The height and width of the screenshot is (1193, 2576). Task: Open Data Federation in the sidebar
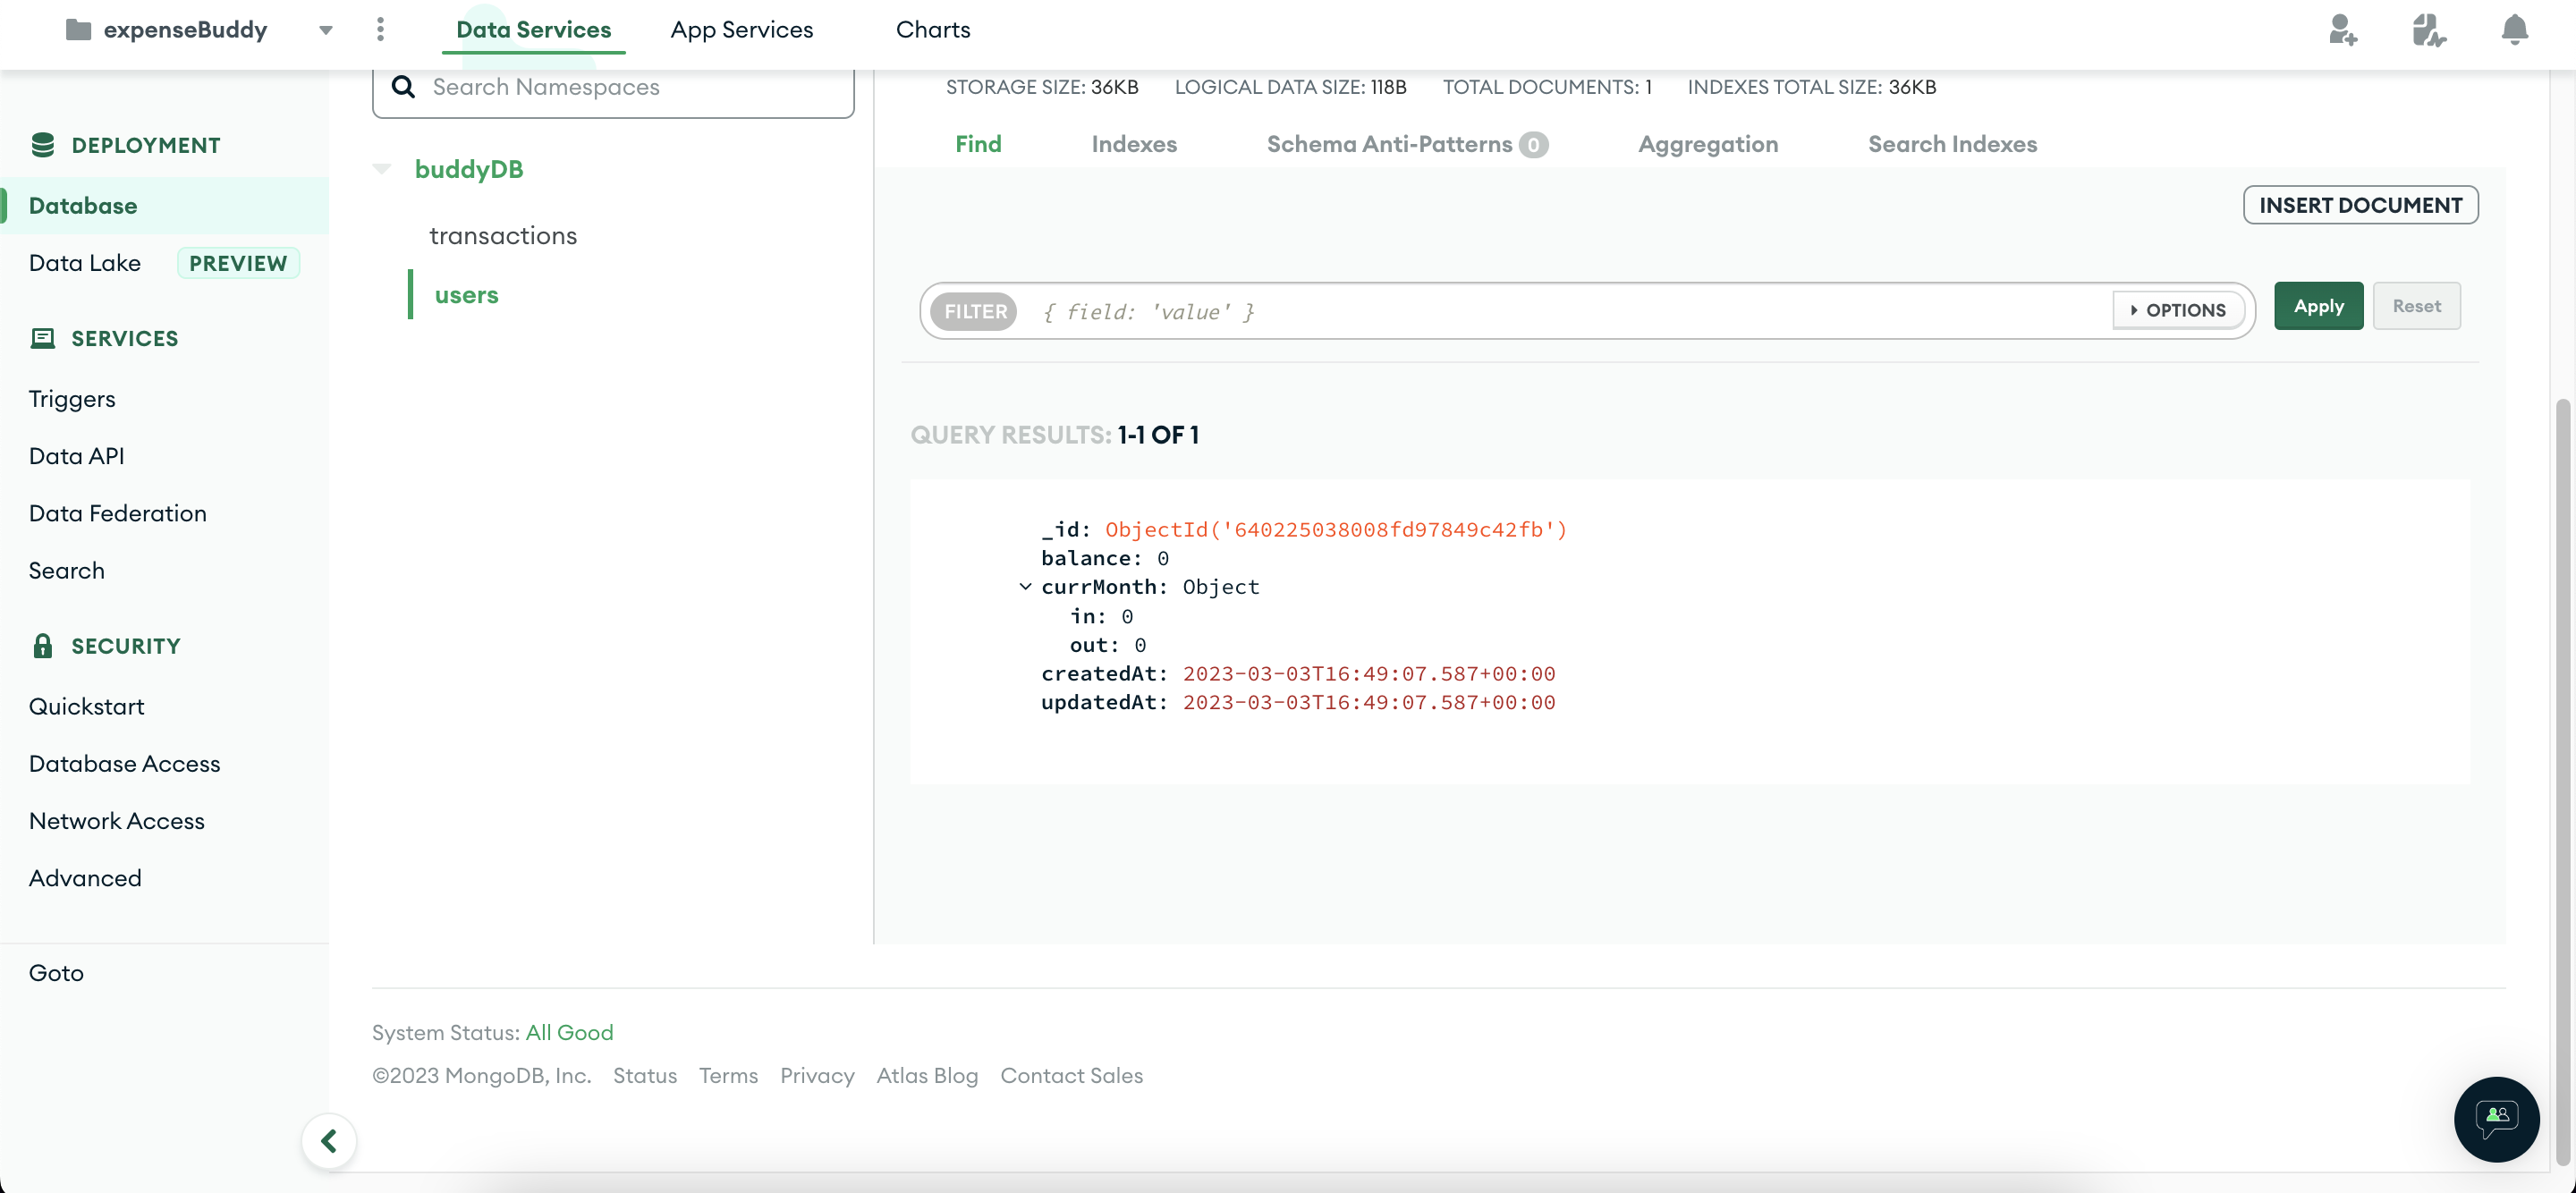[117, 513]
